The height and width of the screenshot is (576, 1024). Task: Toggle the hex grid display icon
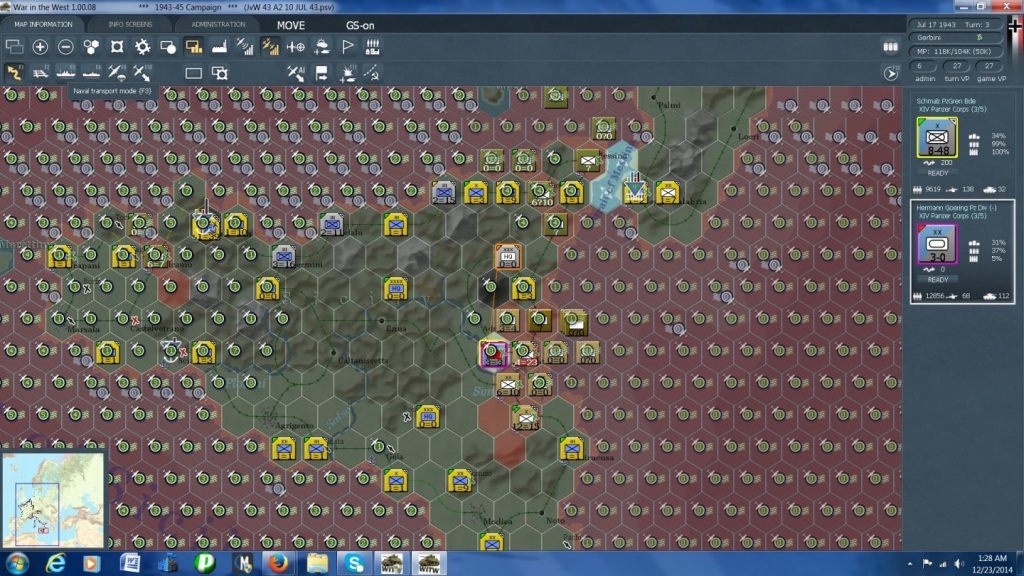91,46
